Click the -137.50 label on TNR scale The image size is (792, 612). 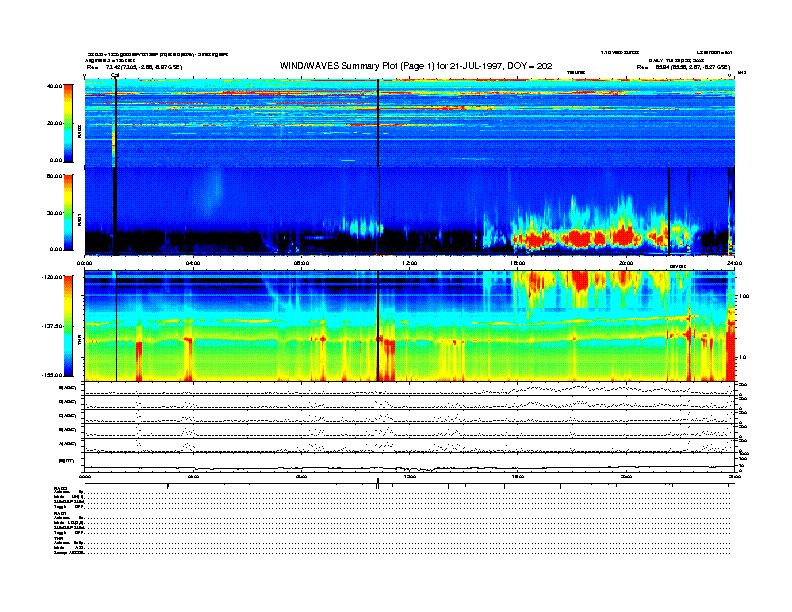click(52, 326)
